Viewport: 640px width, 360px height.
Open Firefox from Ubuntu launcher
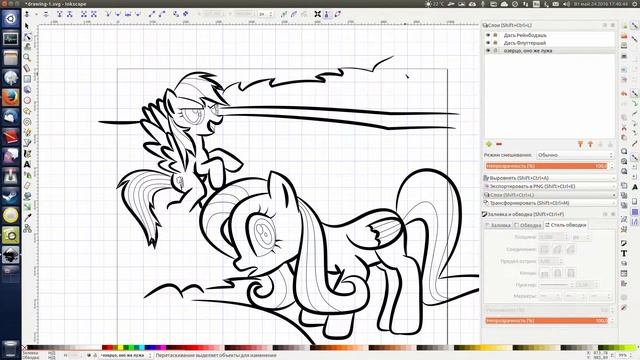pos(10,98)
